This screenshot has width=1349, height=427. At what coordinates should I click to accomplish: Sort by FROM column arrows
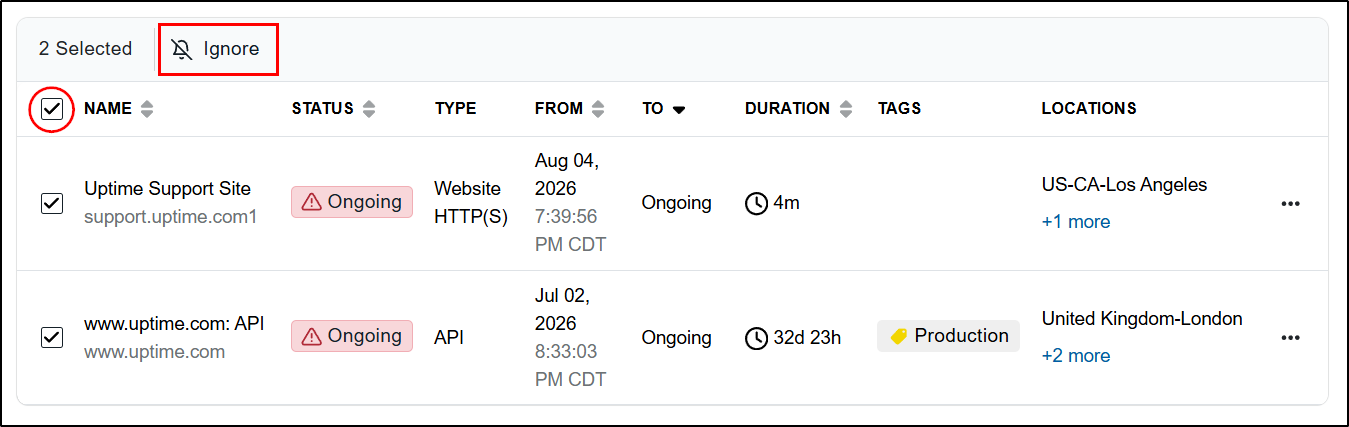pos(598,109)
